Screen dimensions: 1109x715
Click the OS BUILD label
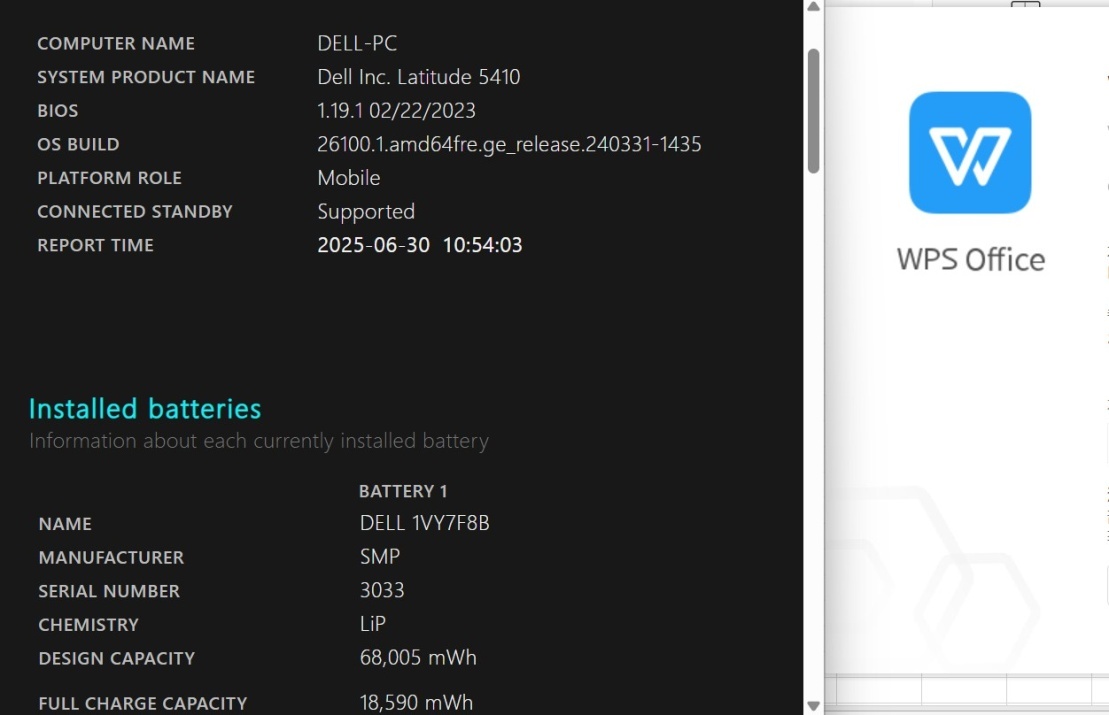[x=79, y=144]
